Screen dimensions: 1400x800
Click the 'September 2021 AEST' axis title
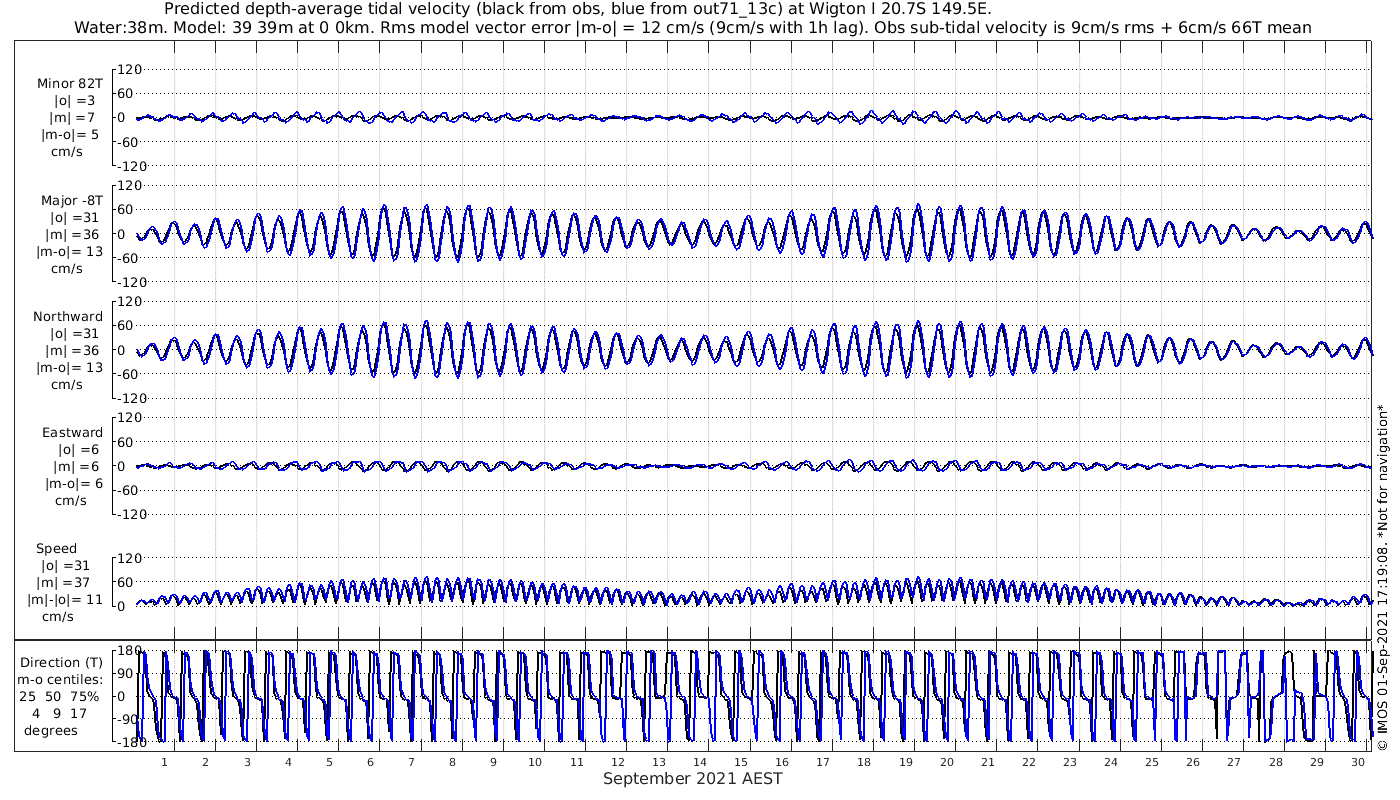(x=692, y=778)
